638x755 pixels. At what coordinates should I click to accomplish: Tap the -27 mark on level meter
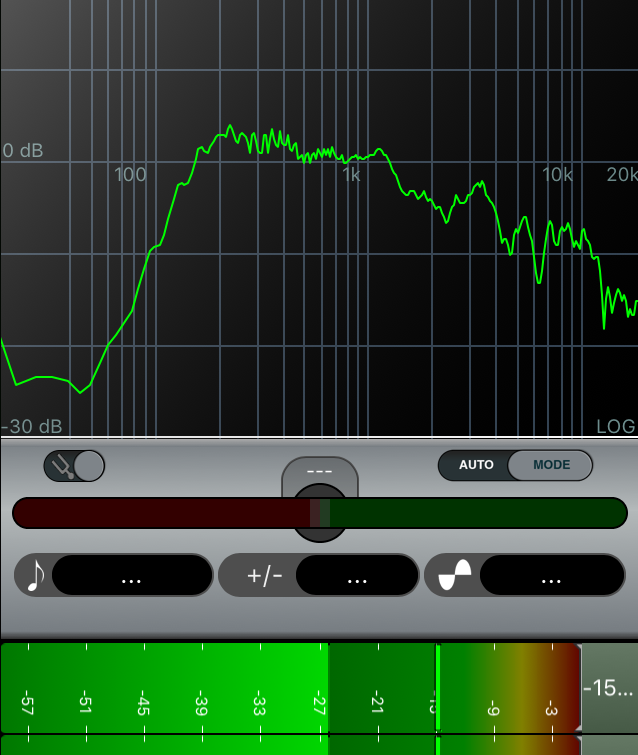pos(318,704)
